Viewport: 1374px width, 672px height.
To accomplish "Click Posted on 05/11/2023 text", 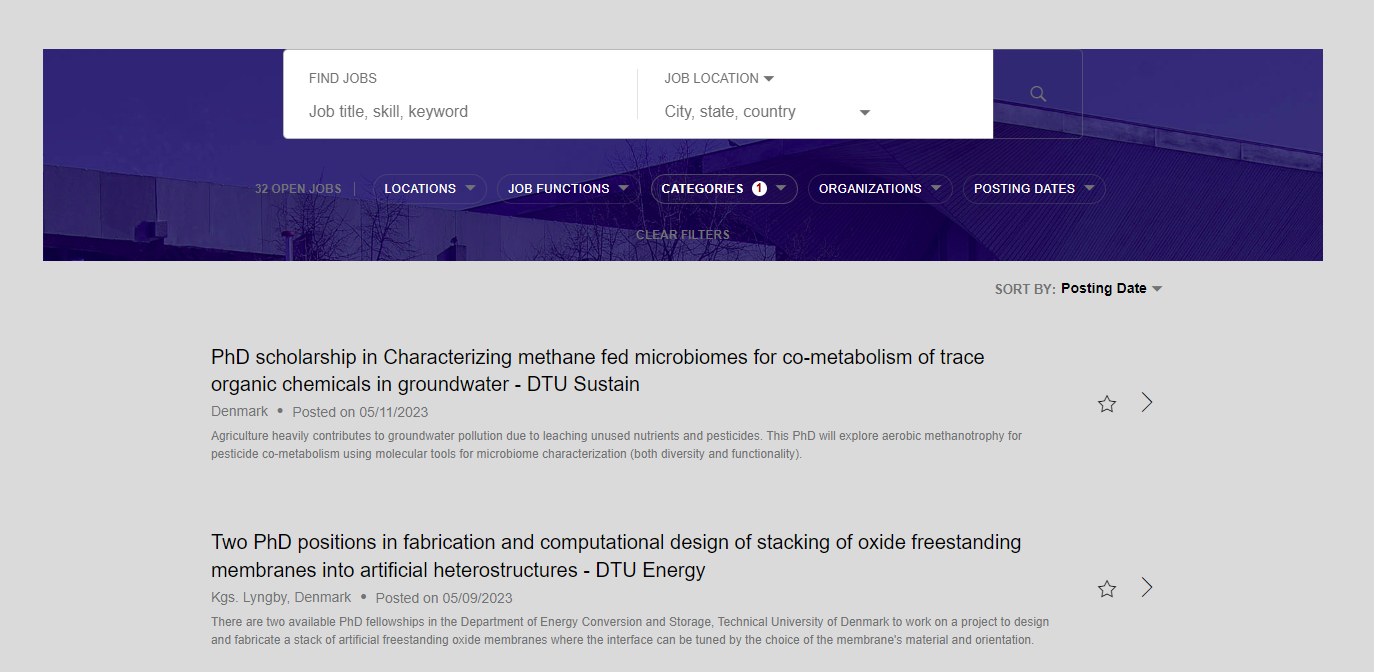I will tap(360, 412).
